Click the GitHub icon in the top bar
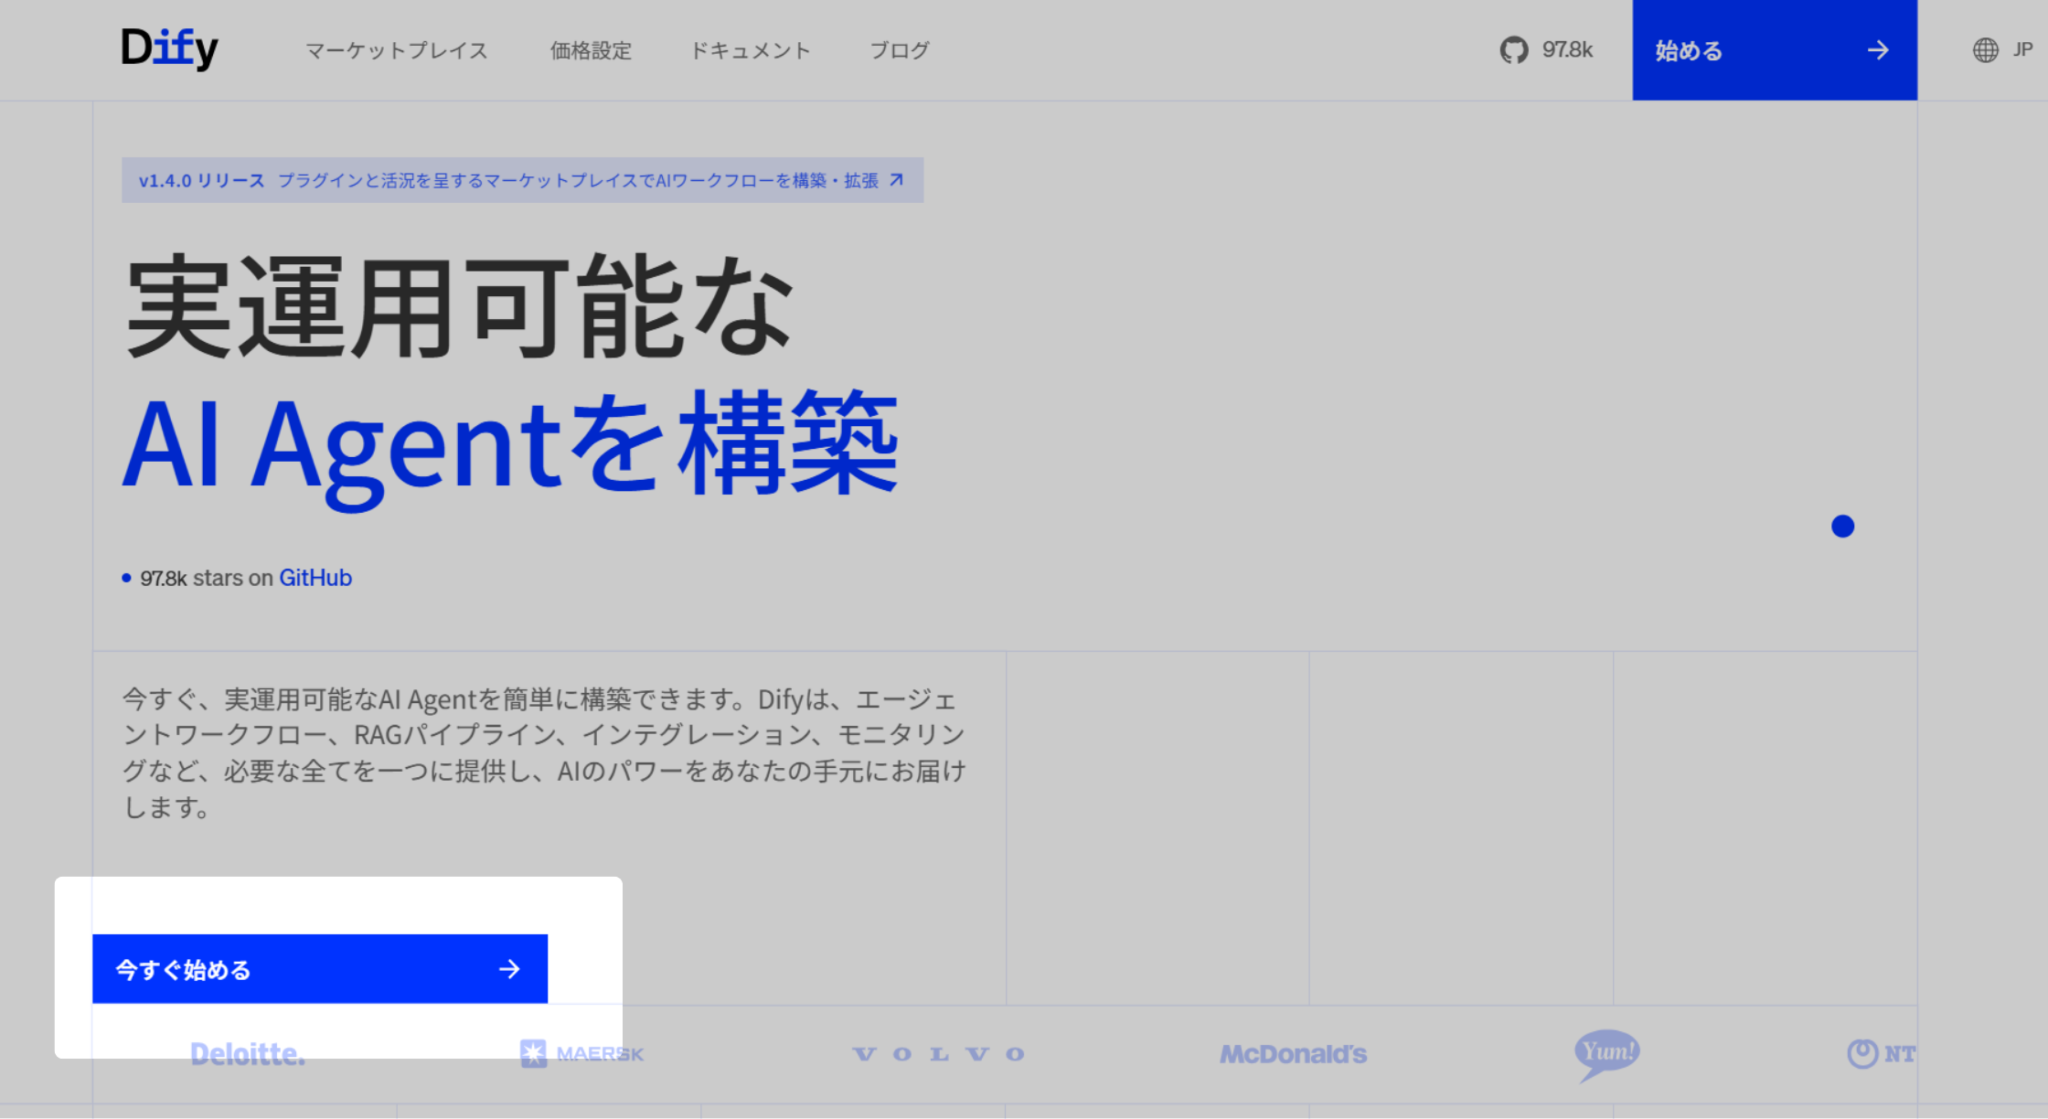The width and height of the screenshot is (2048, 1119). 1513,48
